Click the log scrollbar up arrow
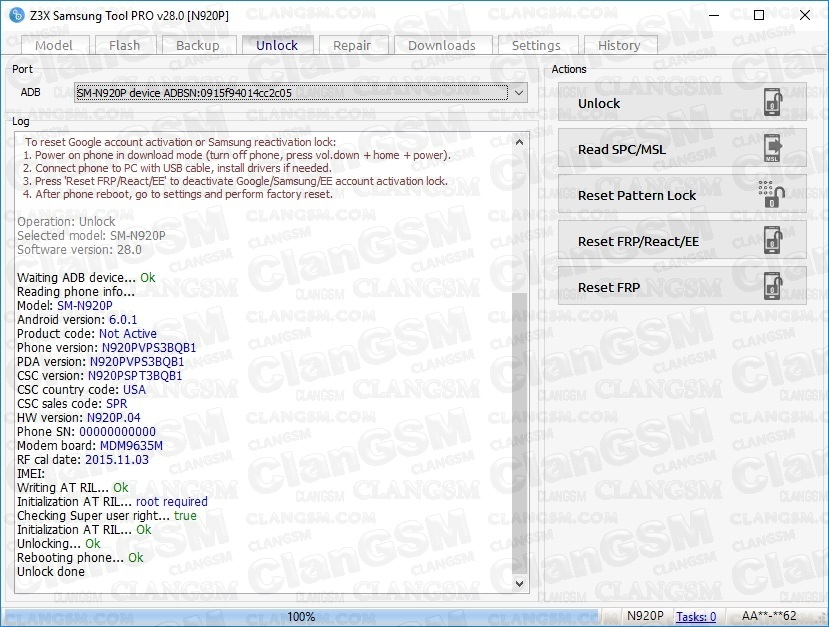Image resolution: width=829 pixels, height=627 pixels. coord(520,142)
